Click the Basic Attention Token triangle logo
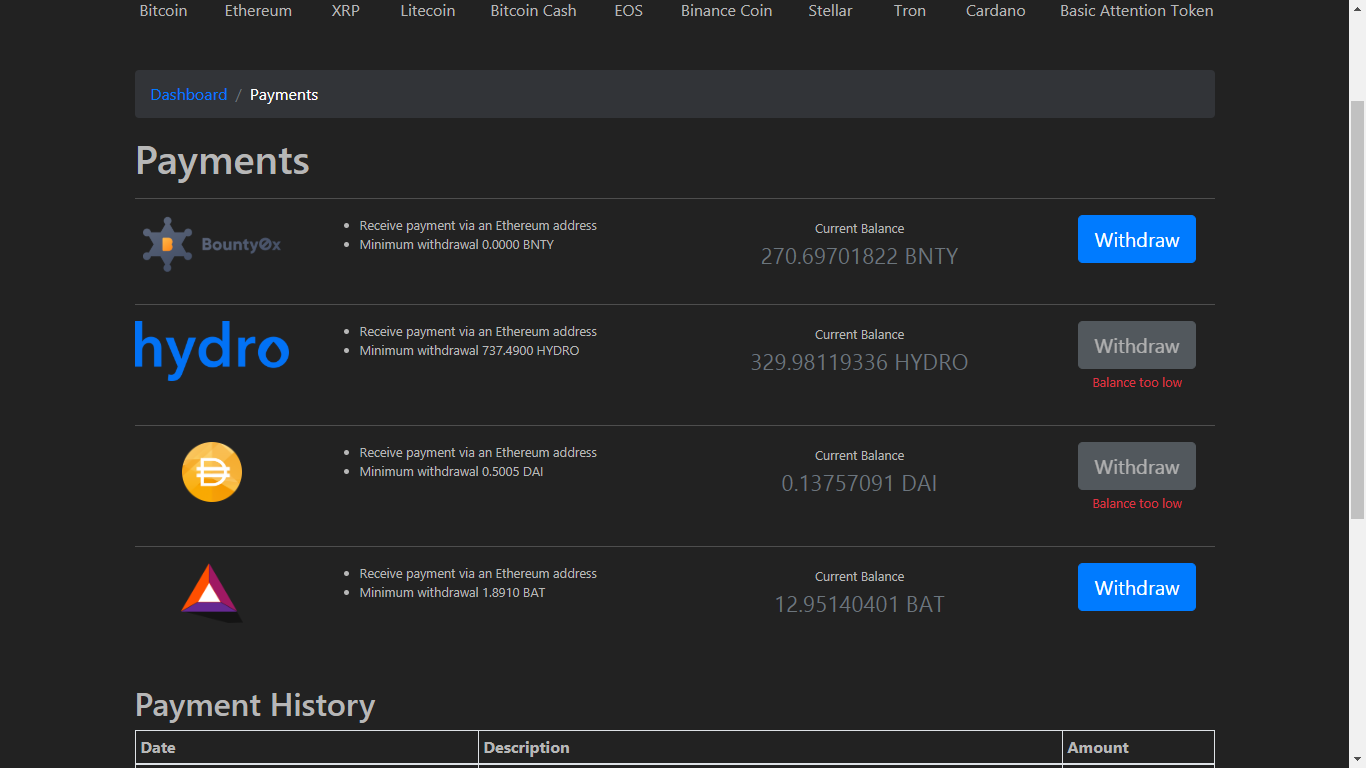 (x=212, y=593)
